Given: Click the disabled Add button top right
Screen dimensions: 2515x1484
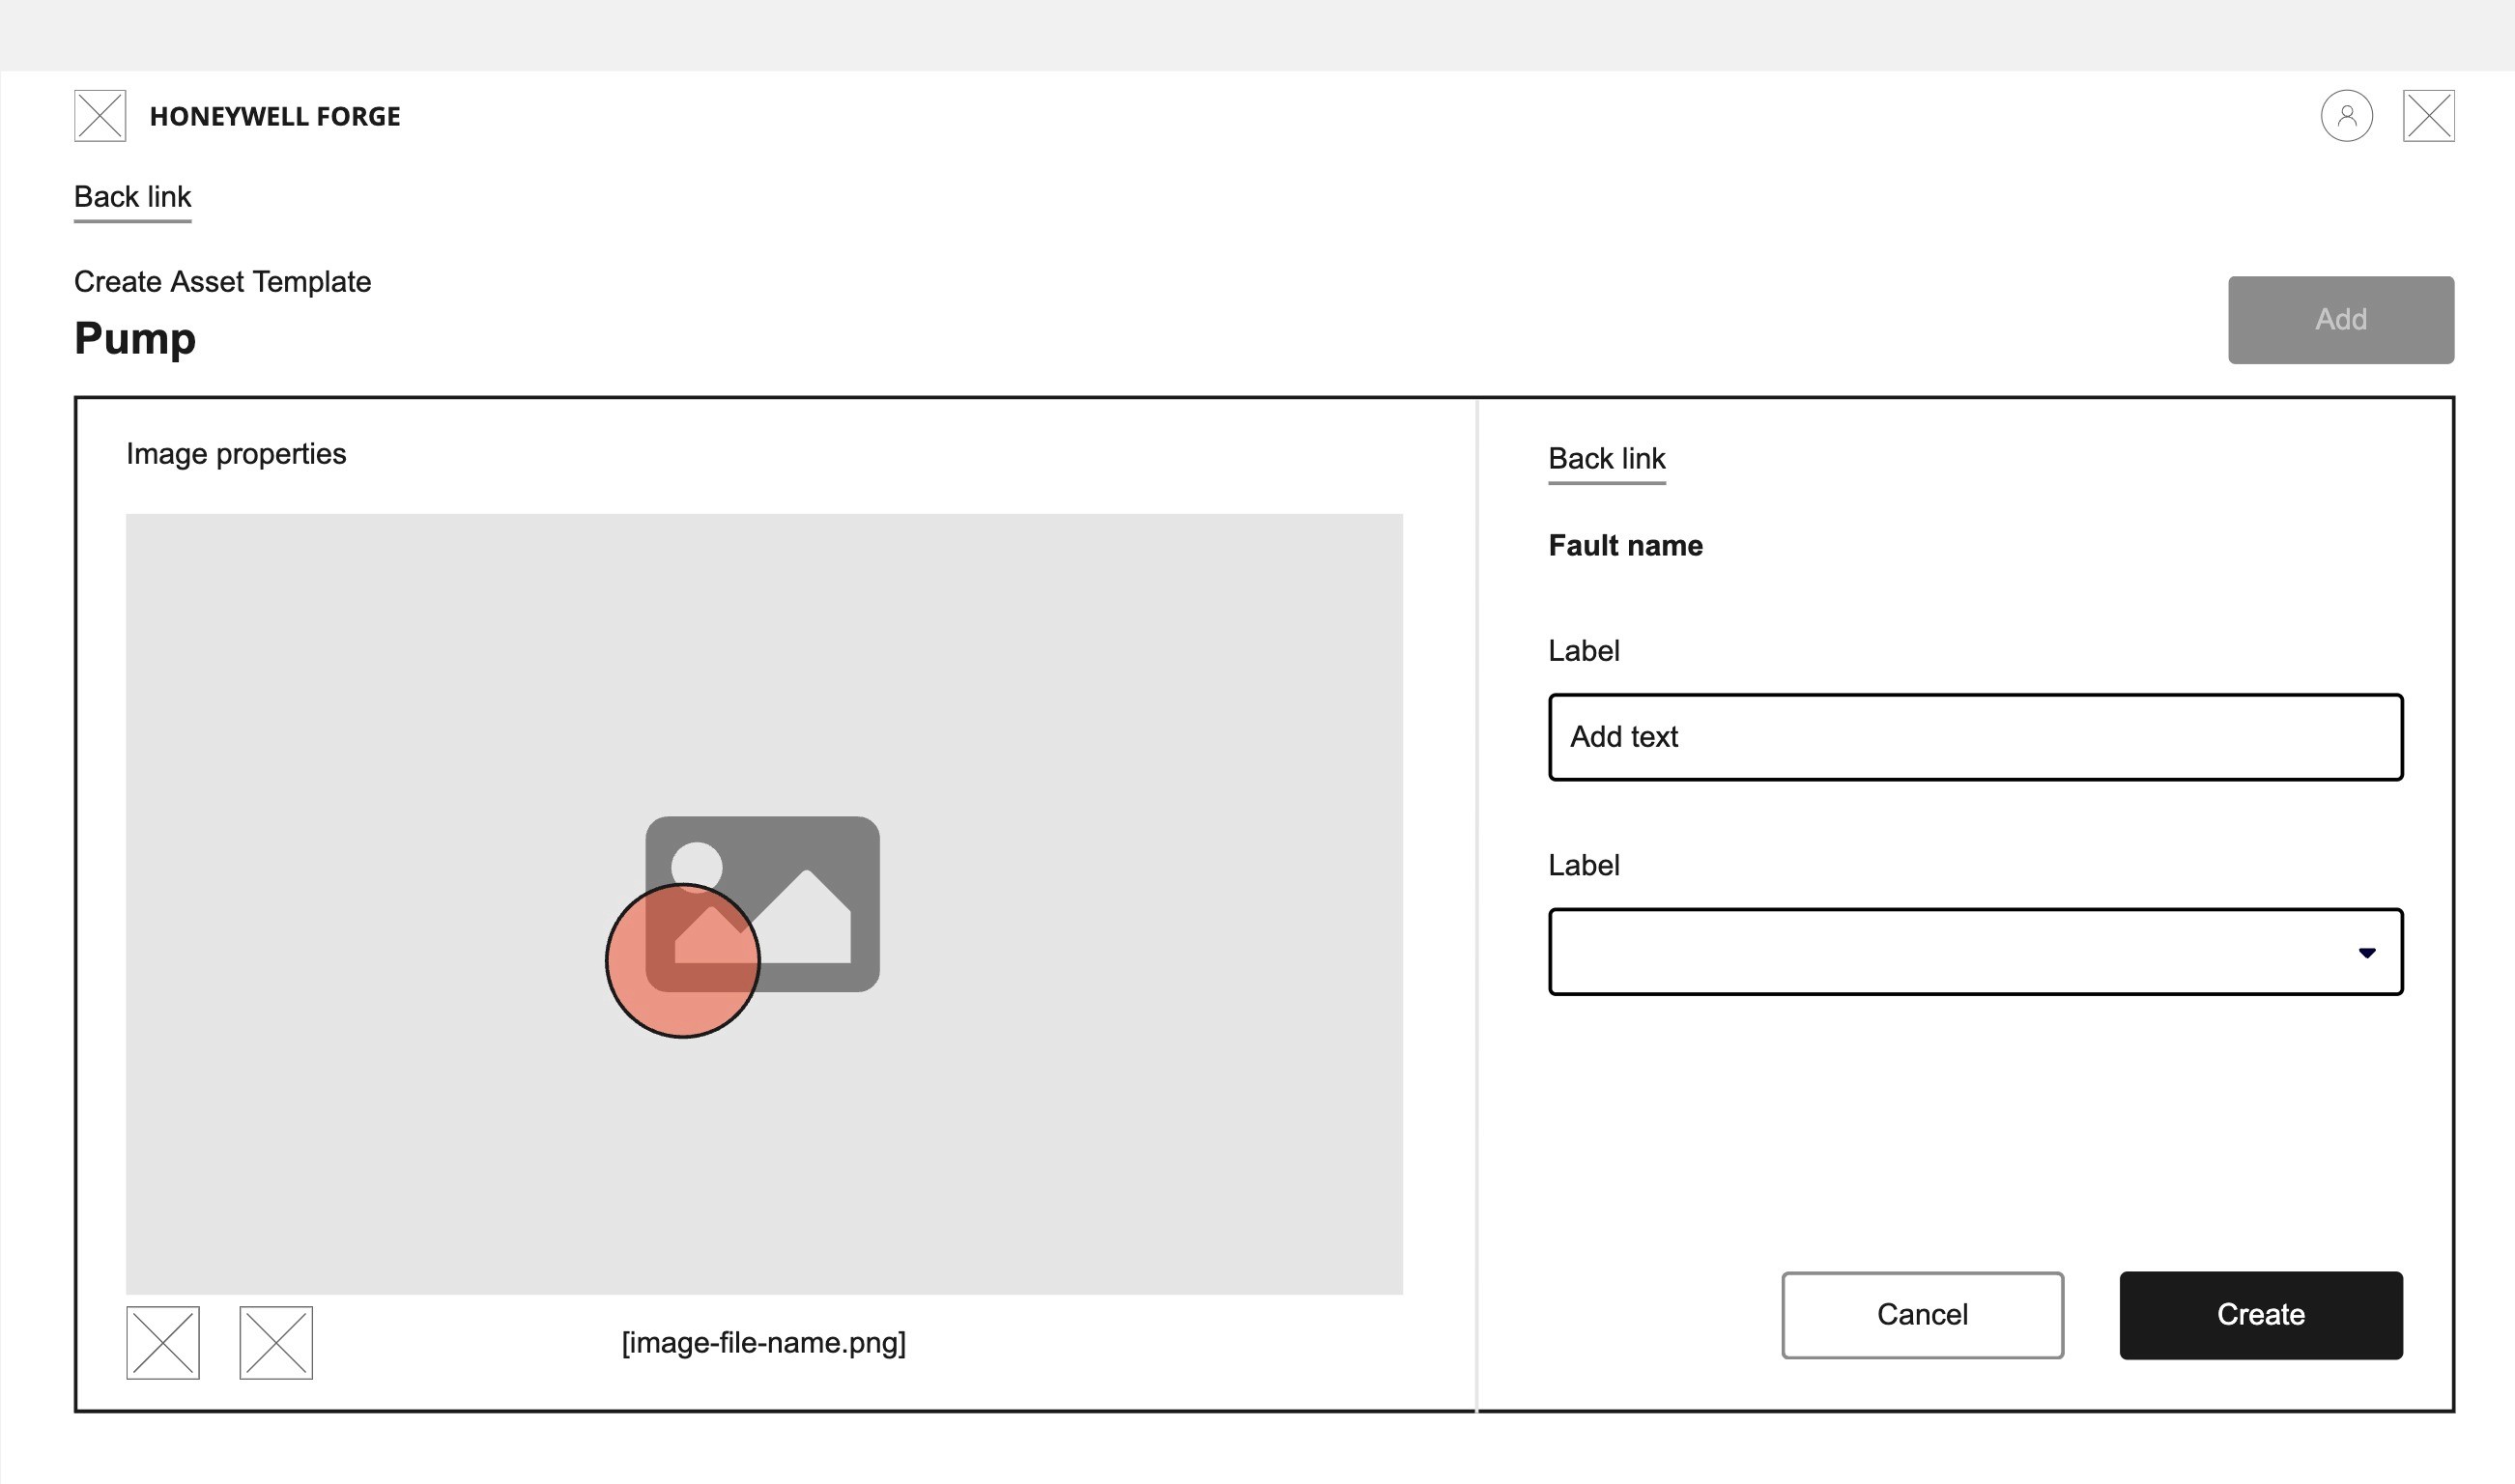Looking at the screenshot, I should 2342,320.
